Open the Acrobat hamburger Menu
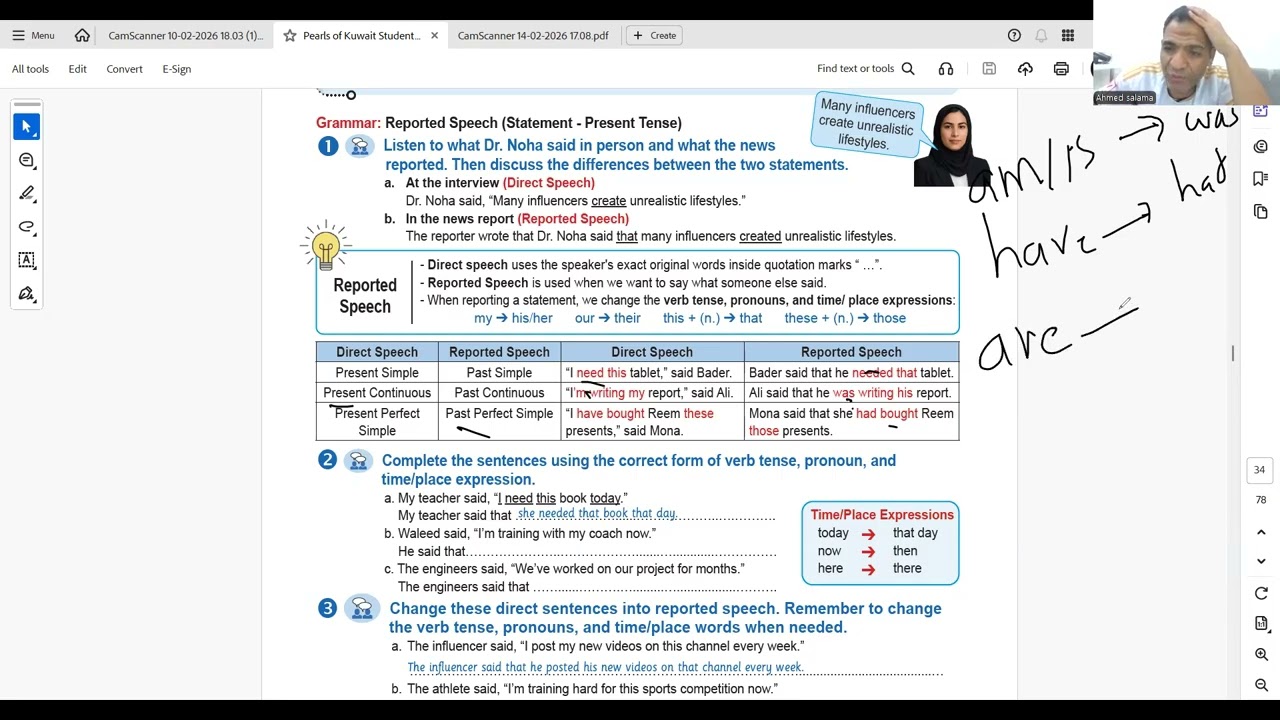Screen dimensions: 1280x720 point(33,35)
